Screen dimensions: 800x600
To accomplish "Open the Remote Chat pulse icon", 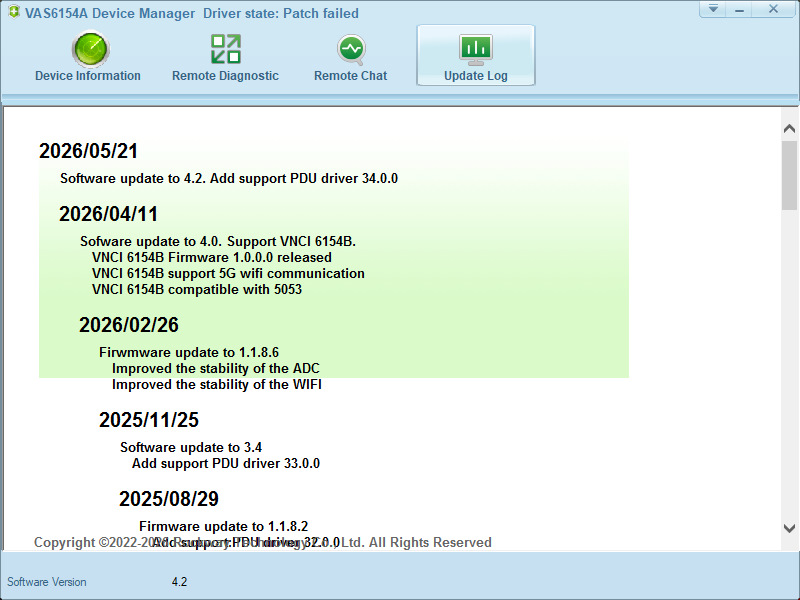I will pyautogui.click(x=351, y=49).
